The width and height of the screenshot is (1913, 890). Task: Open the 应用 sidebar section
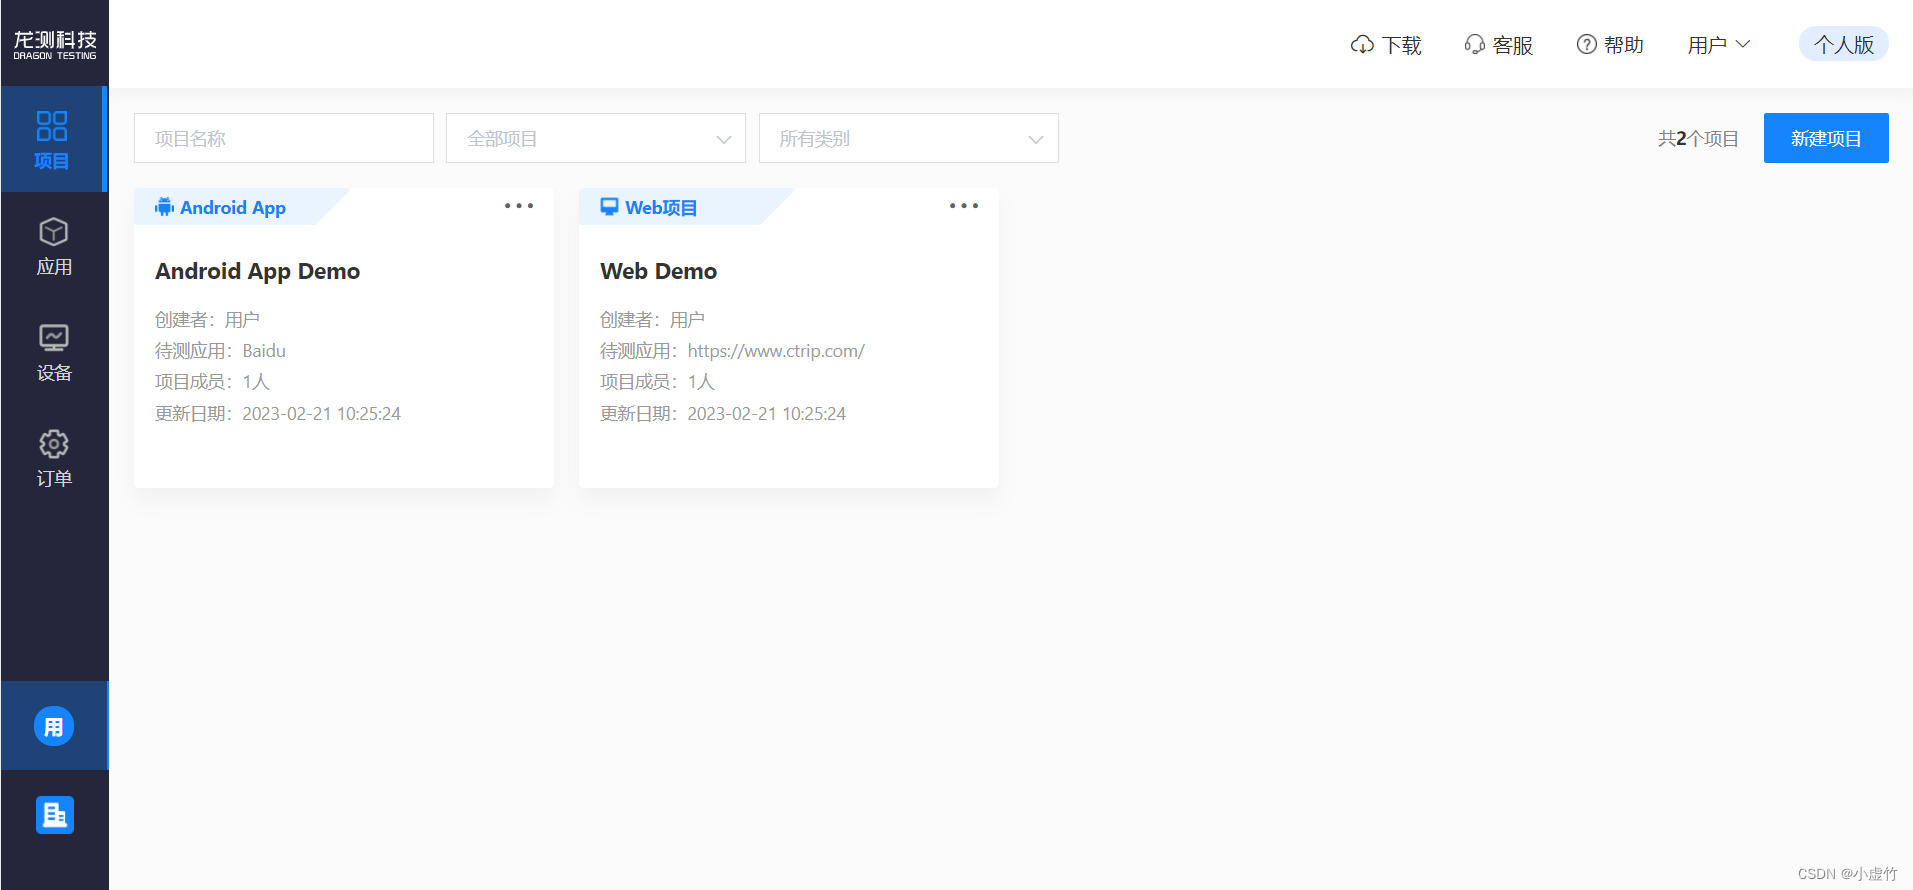pos(54,246)
